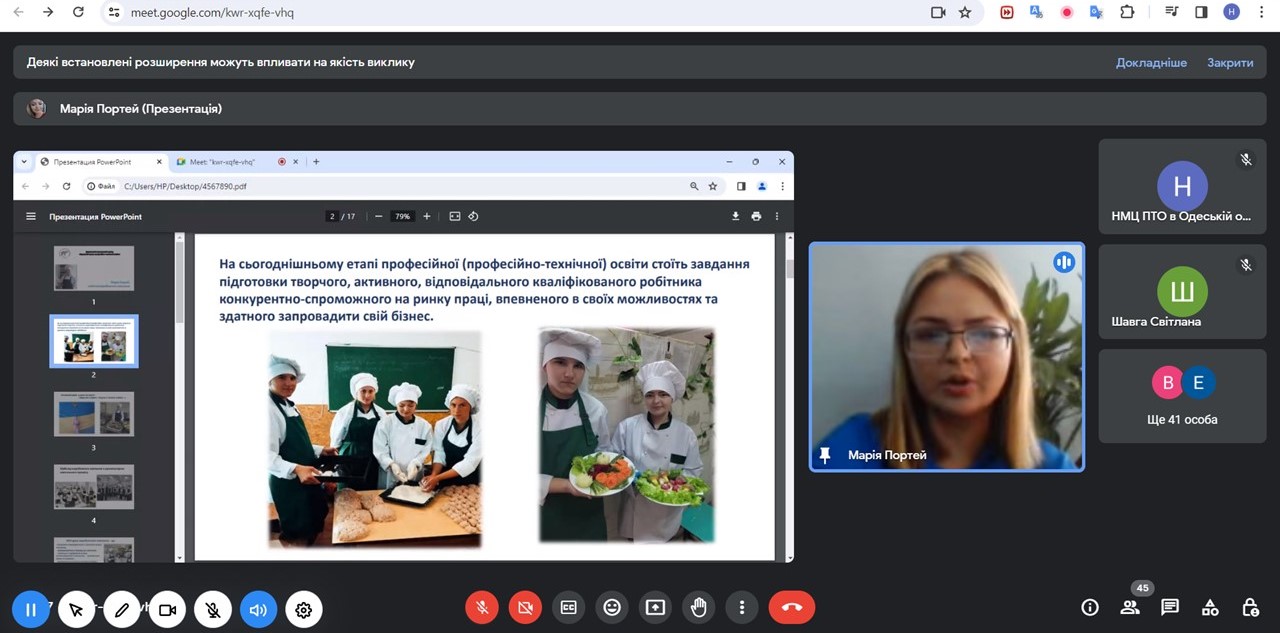This screenshot has height=633, width=1280.
Task: Open meeting details info icon
Action: pos(1090,608)
